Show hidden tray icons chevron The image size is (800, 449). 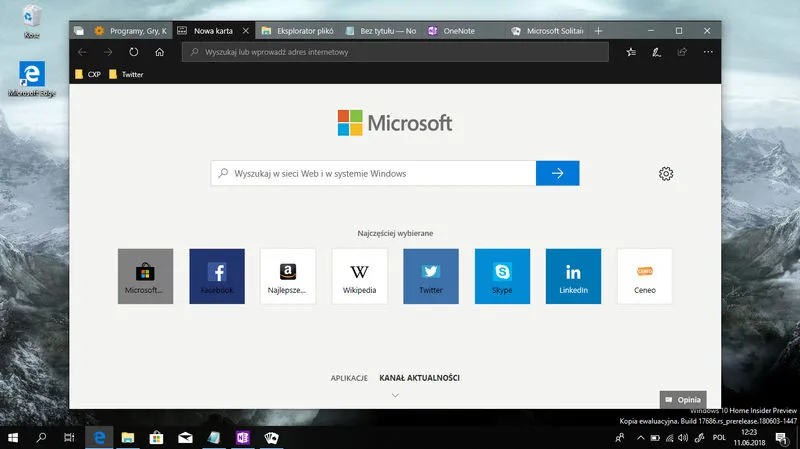point(641,438)
